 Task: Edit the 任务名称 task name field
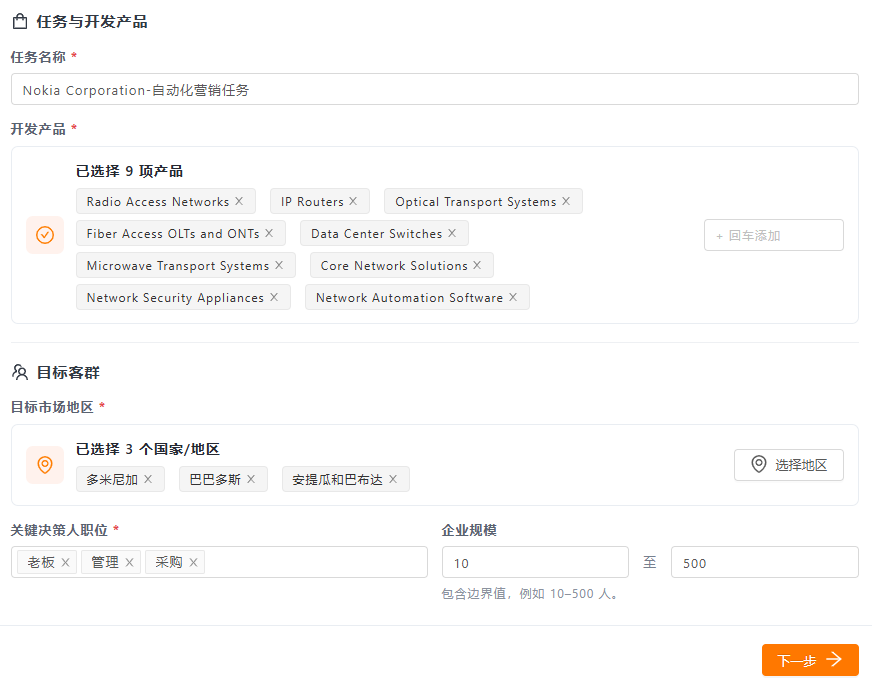click(435, 90)
